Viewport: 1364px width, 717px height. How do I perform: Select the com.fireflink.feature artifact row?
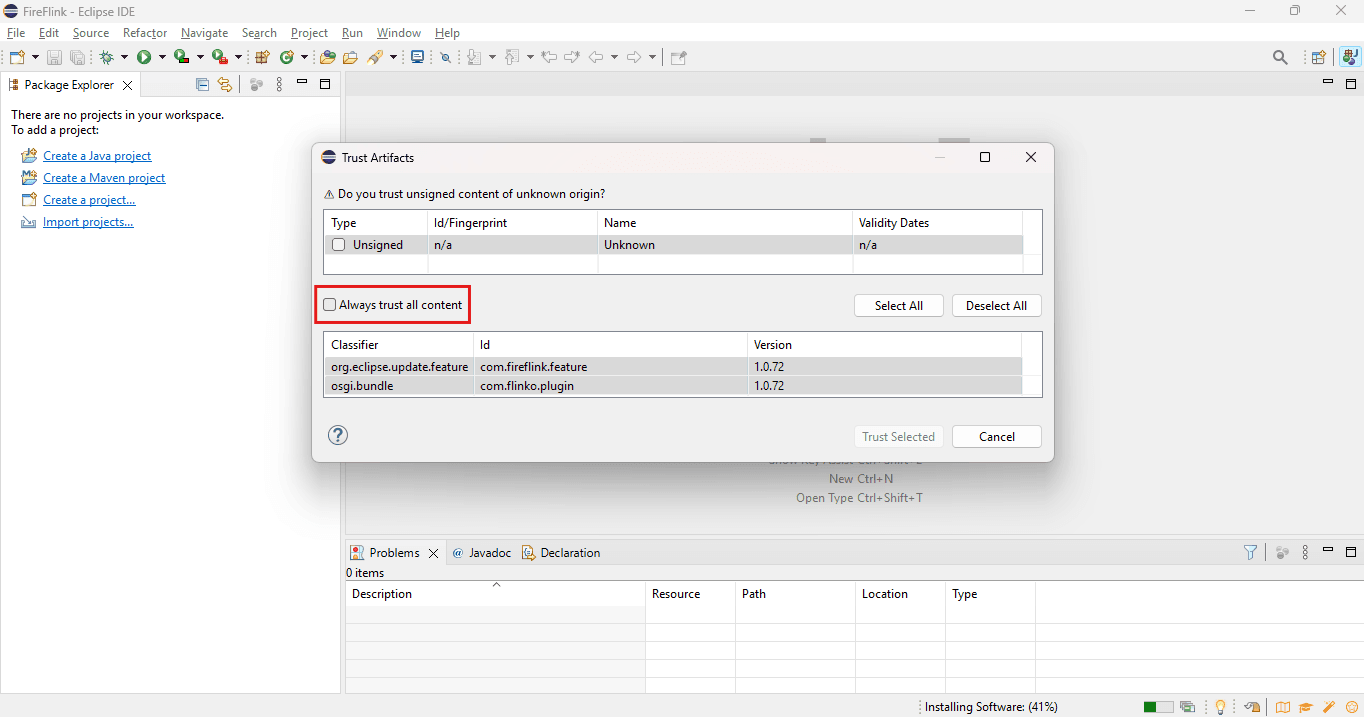(673, 367)
